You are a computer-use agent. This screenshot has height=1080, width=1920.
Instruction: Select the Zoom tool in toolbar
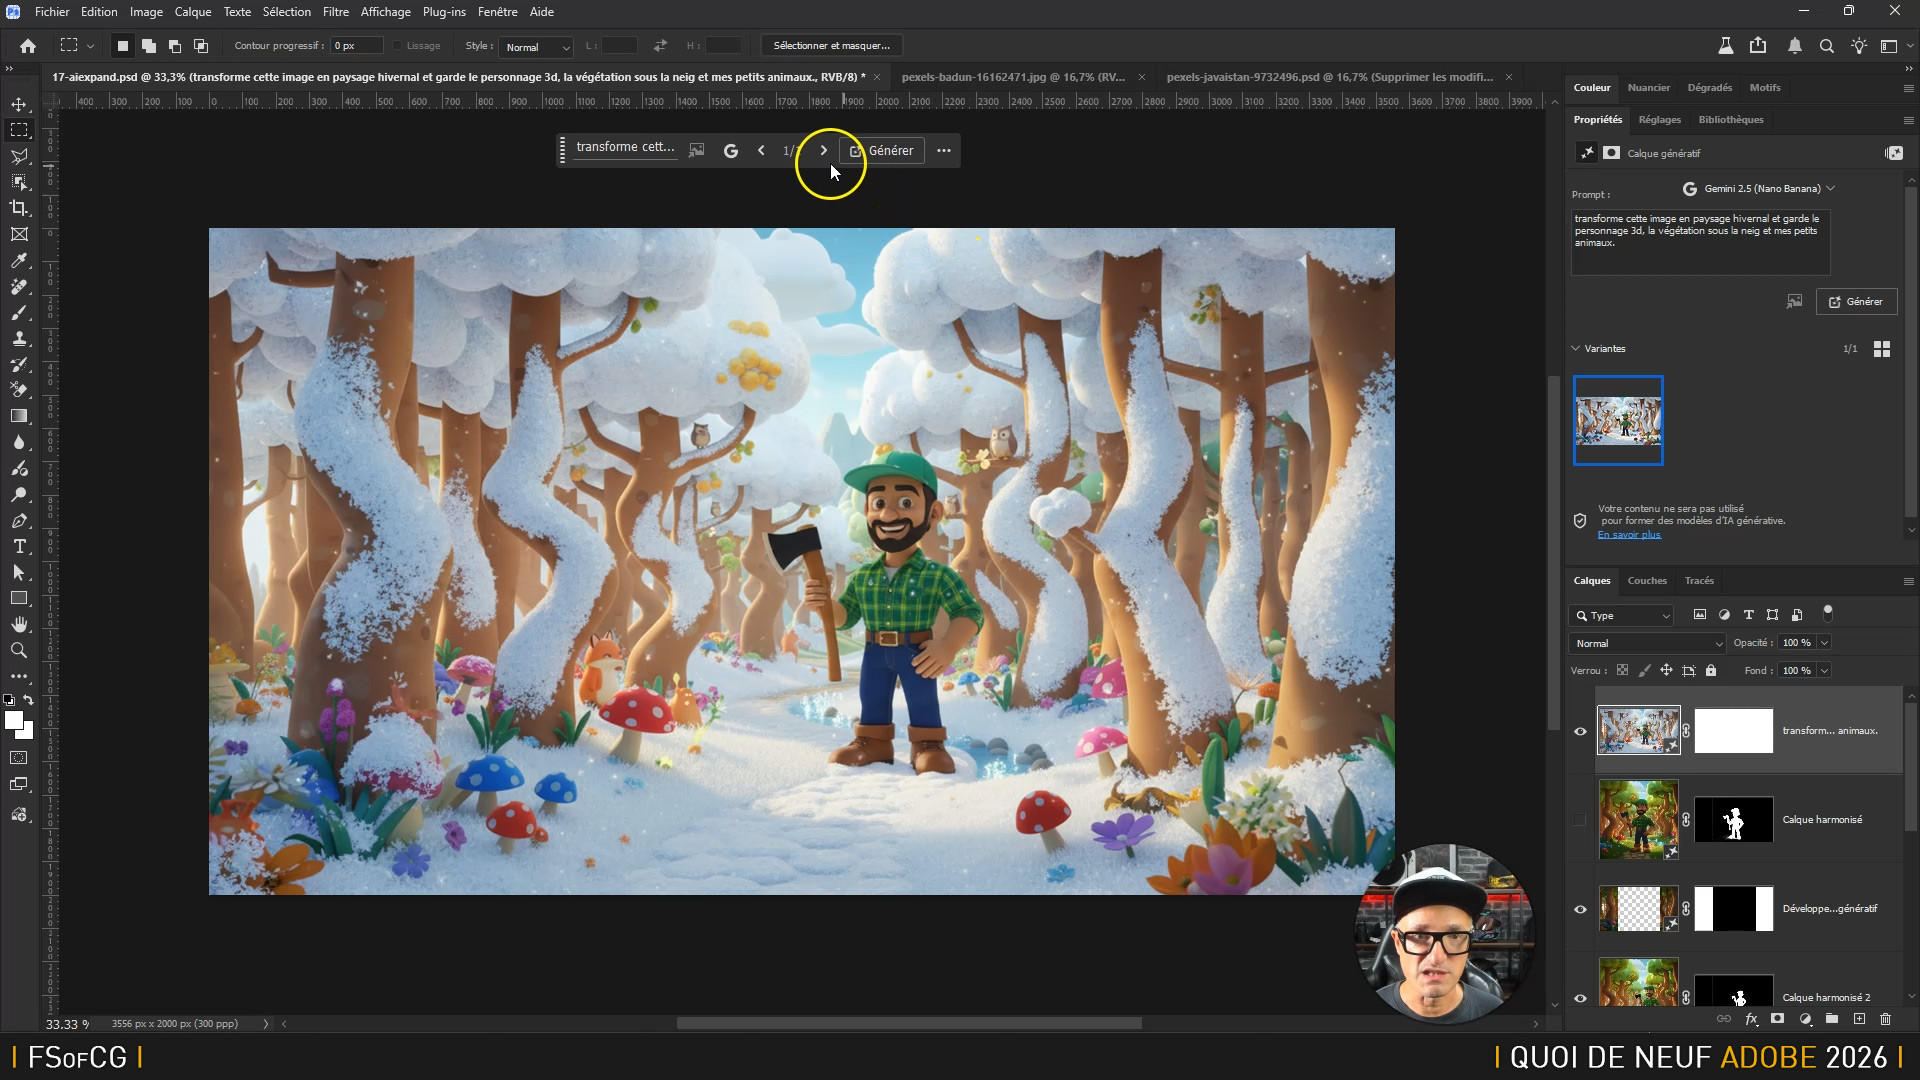[x=19, y=650]
